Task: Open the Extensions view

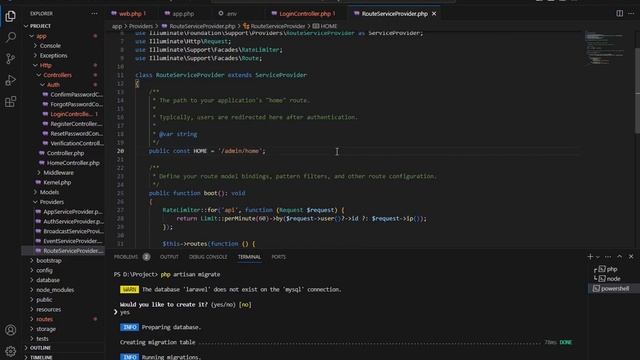Action: (x=11, y=102)
